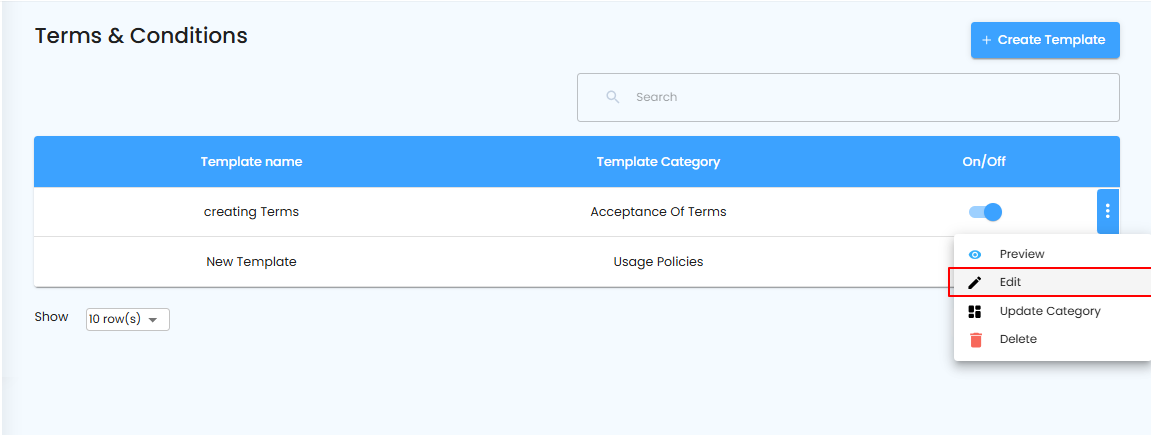Viewport: 1151px width, 435px height.
Task: Click the pencil icon beside Edit
Action: pos(975,283)
